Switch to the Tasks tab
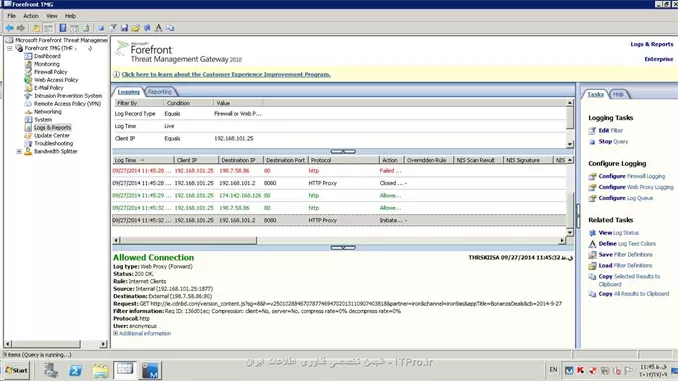 tap(595, 94)
